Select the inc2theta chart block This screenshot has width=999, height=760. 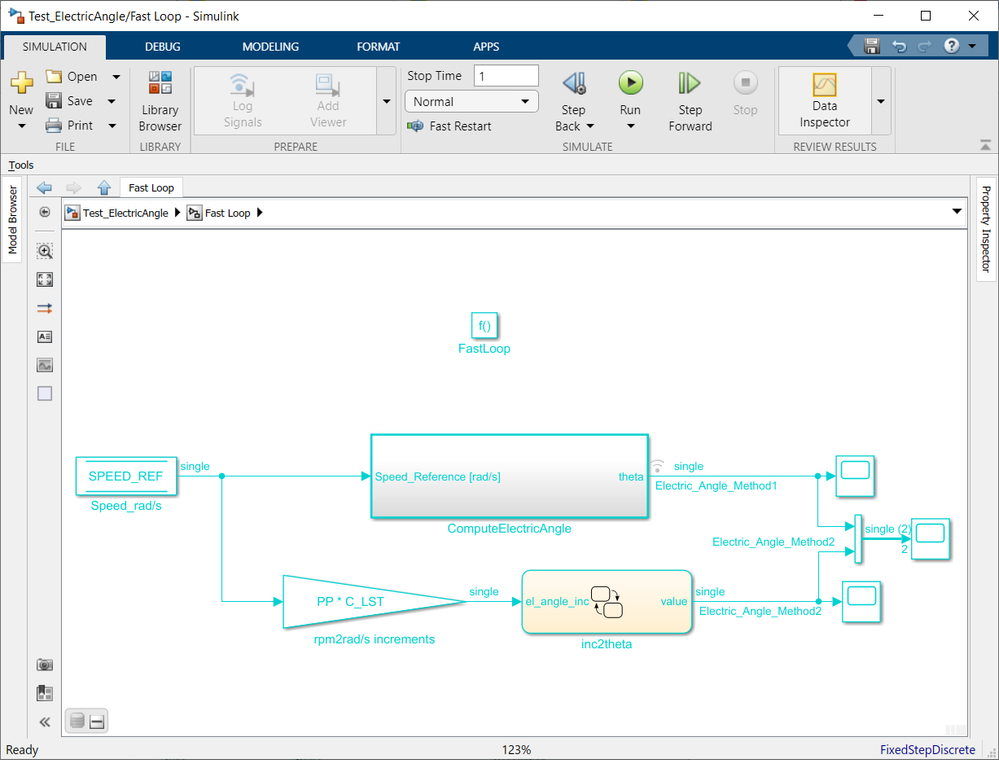[607, 601]
